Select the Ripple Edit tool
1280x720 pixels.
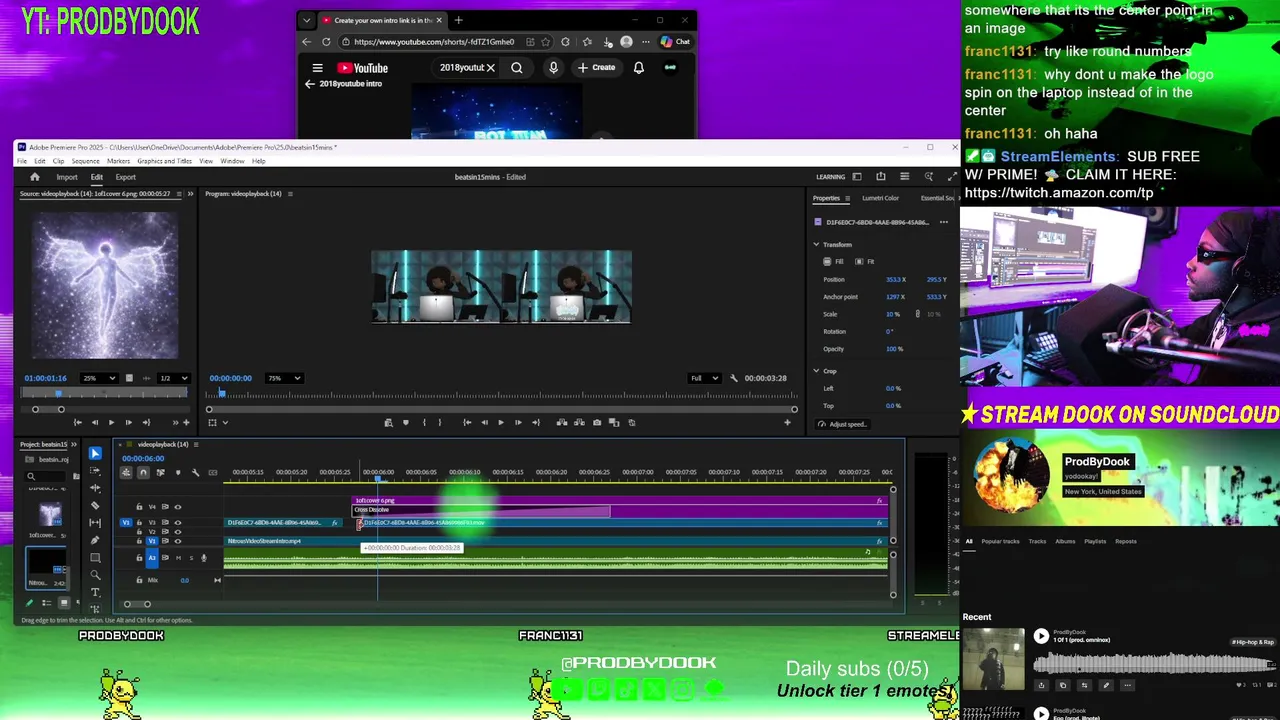coord(95,488)
